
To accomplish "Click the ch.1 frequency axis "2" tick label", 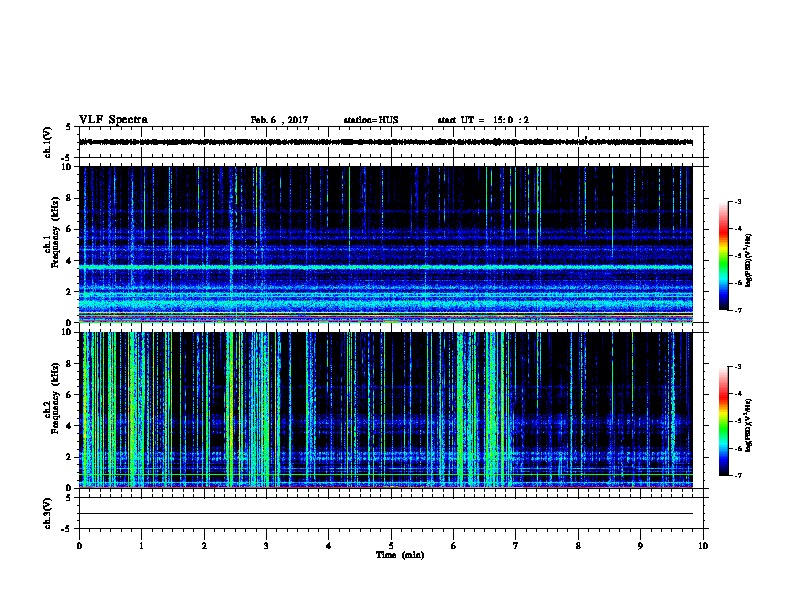I will 70,292.
